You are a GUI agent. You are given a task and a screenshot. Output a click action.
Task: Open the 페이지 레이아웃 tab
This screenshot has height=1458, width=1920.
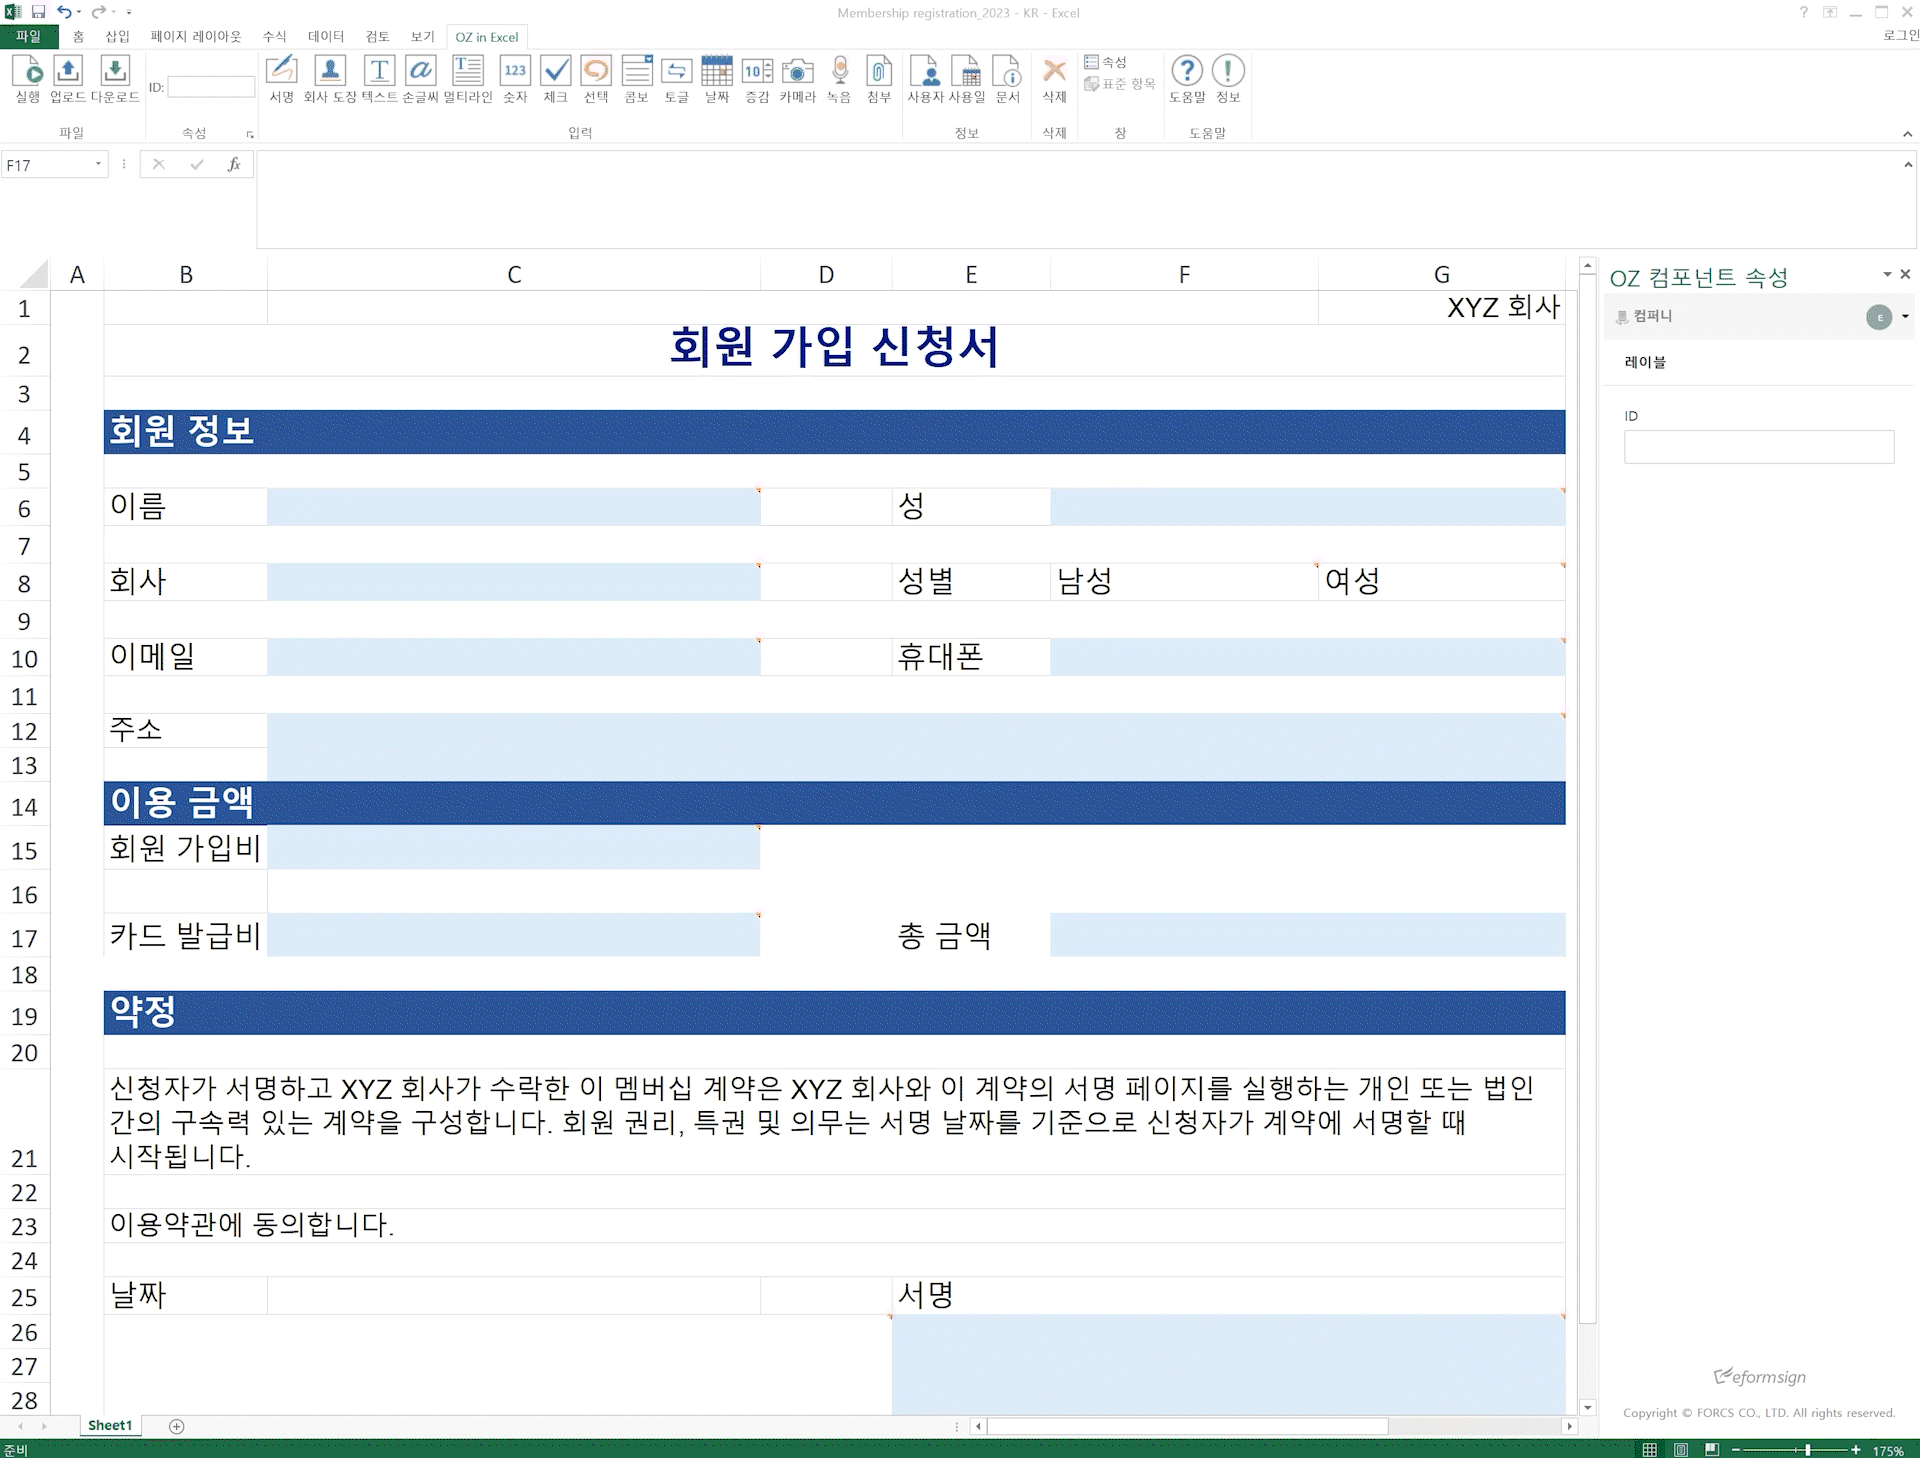pos(196,37)
